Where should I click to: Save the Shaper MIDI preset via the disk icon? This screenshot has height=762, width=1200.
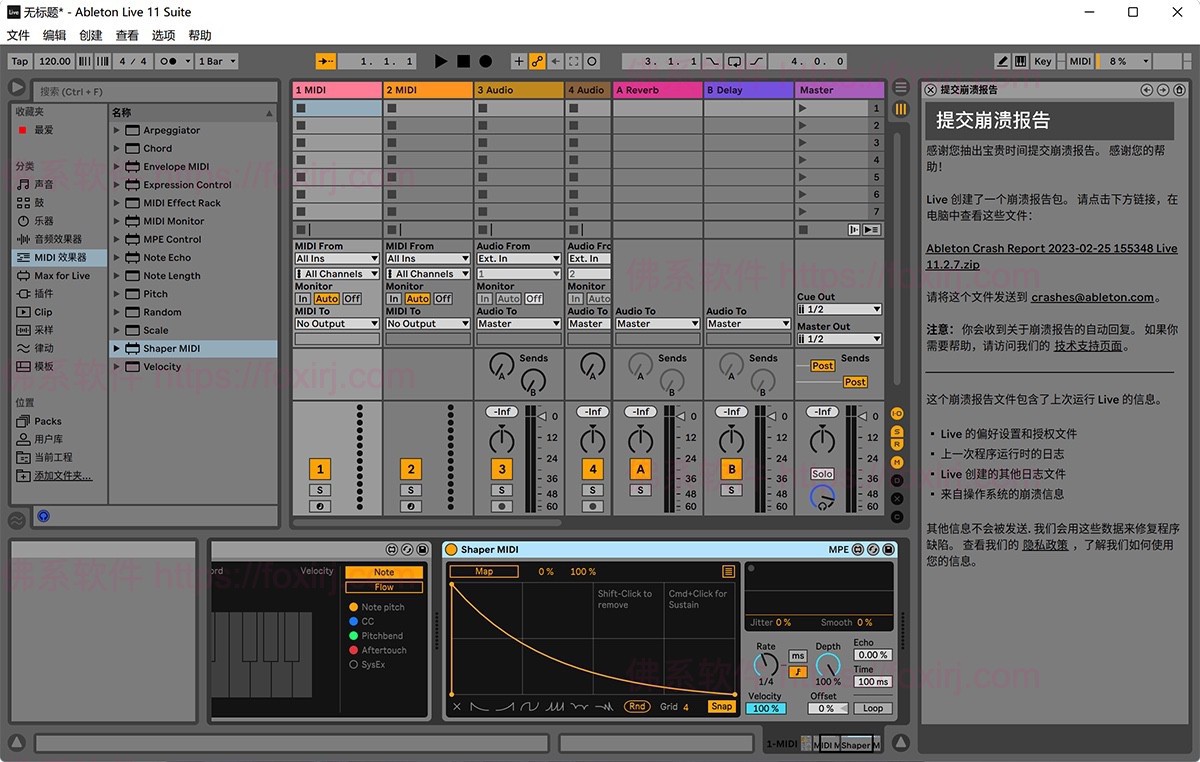click(x=889, y=550)
